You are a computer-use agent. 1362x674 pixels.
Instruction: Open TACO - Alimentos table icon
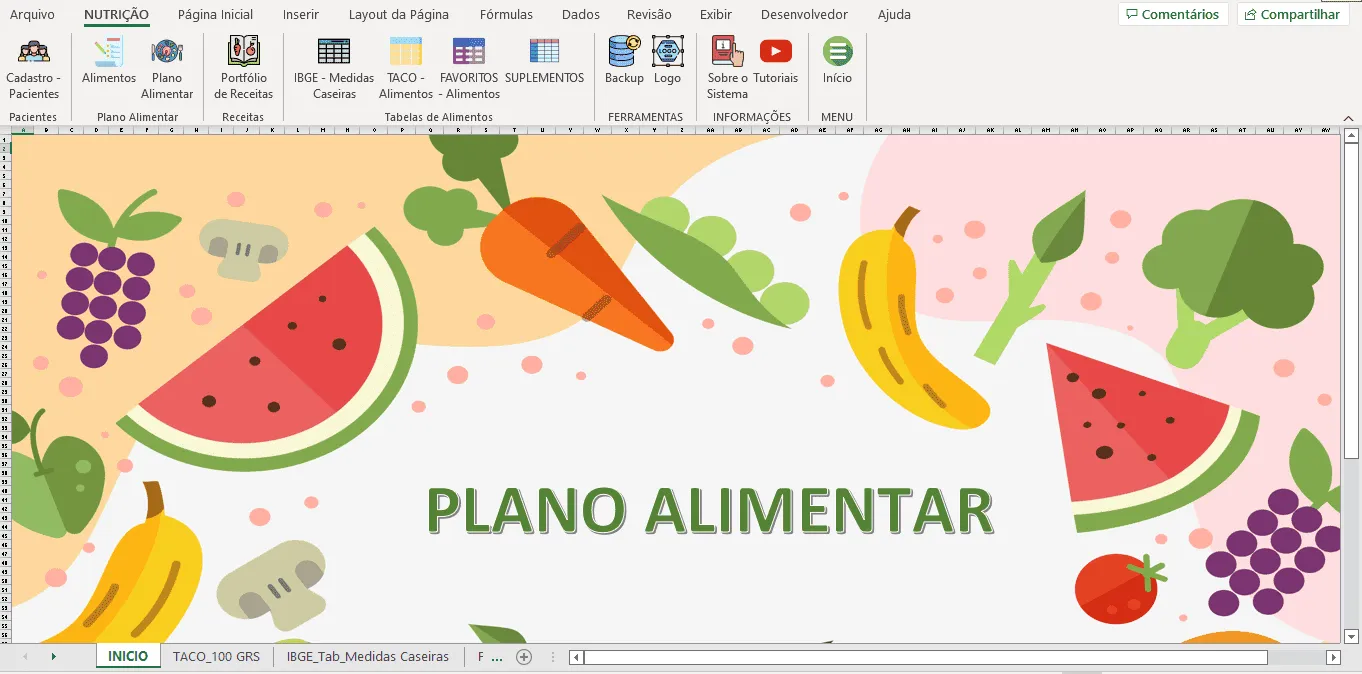pyautogui.click(x=406, y=68)
